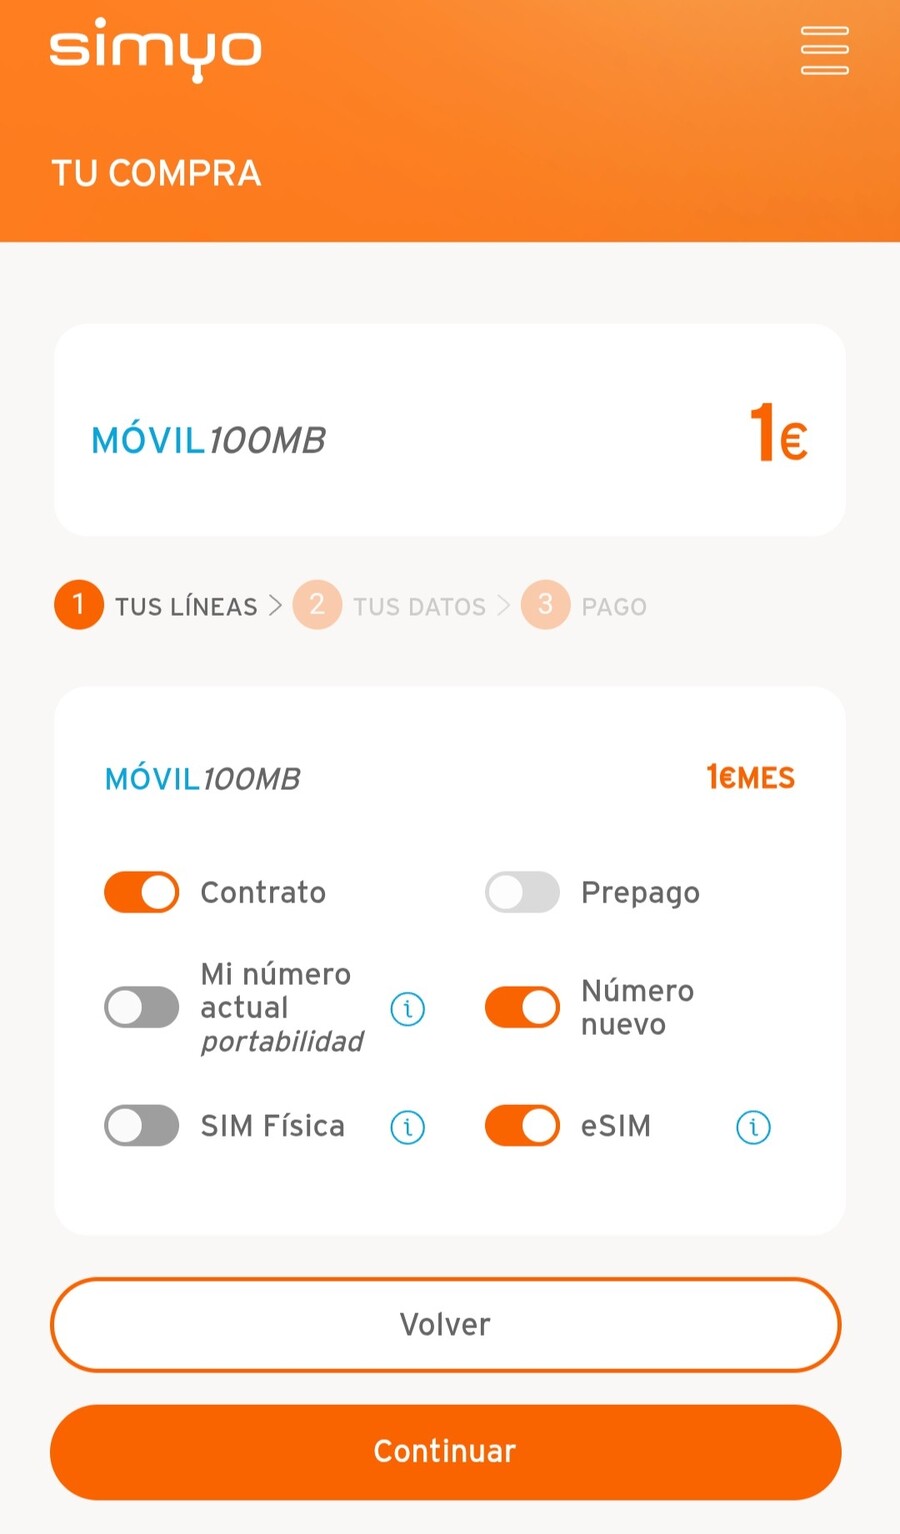
Task: Click the Continuar button
Action: pyautogui.click(x=445, y=1451)
